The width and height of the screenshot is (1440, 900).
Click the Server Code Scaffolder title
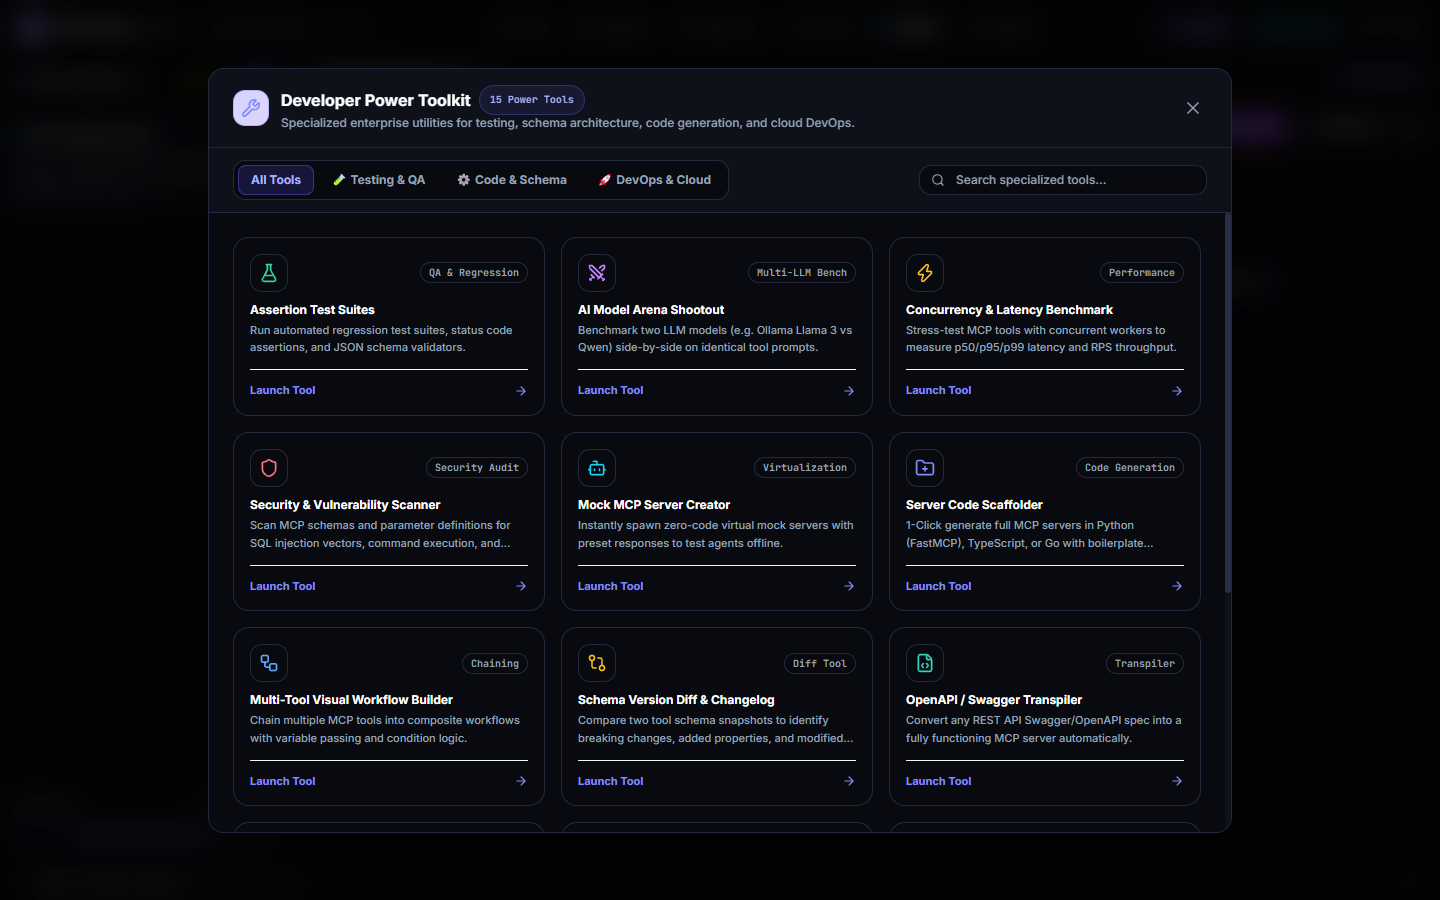[x=974, y=505]
